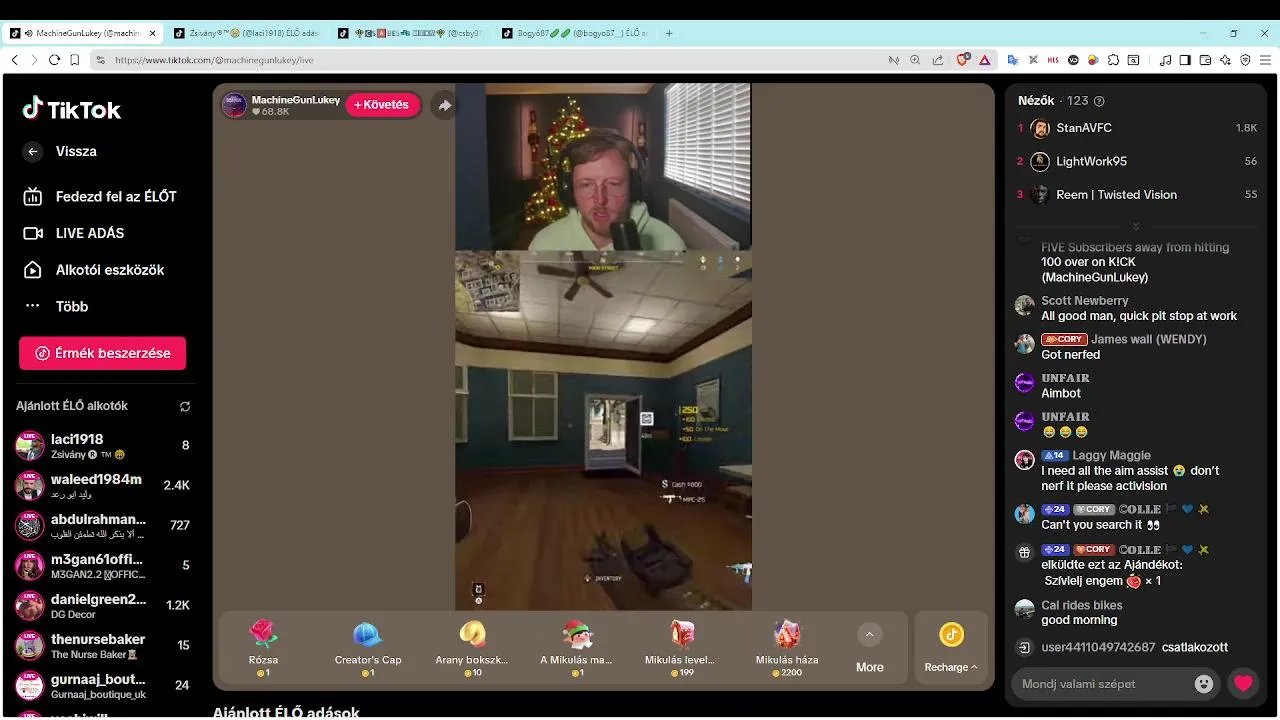Open viewer LightWork95 profile
The image size is (1280, 720).
tap(1138, 161)
